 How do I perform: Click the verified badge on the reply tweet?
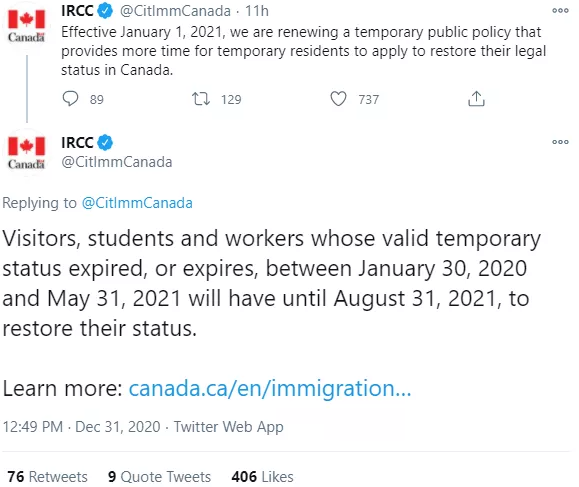[x=105, y=143]
